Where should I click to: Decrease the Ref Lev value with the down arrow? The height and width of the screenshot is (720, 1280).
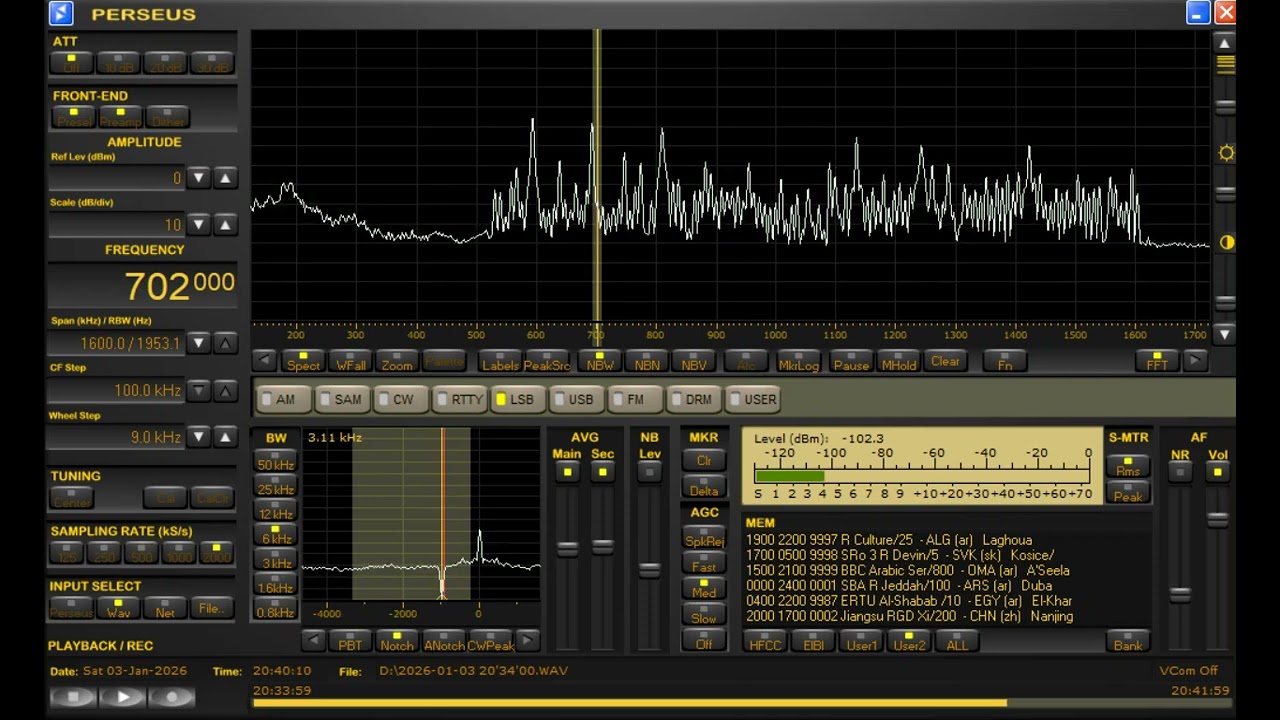point(199,178)
